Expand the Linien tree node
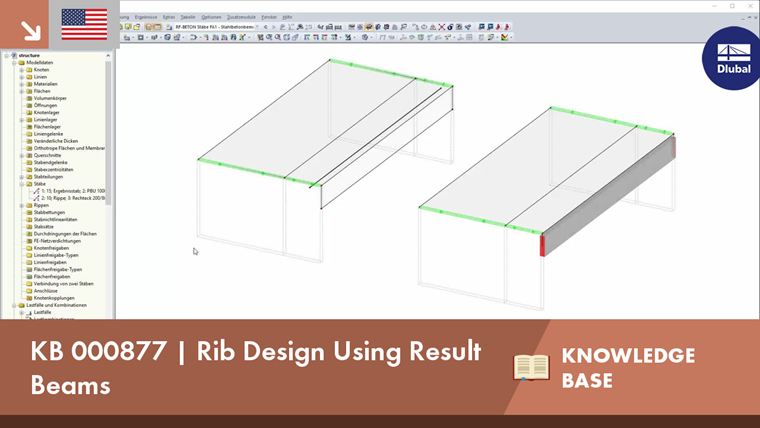Screen dimensions: 760x428 tap(21, 77)
